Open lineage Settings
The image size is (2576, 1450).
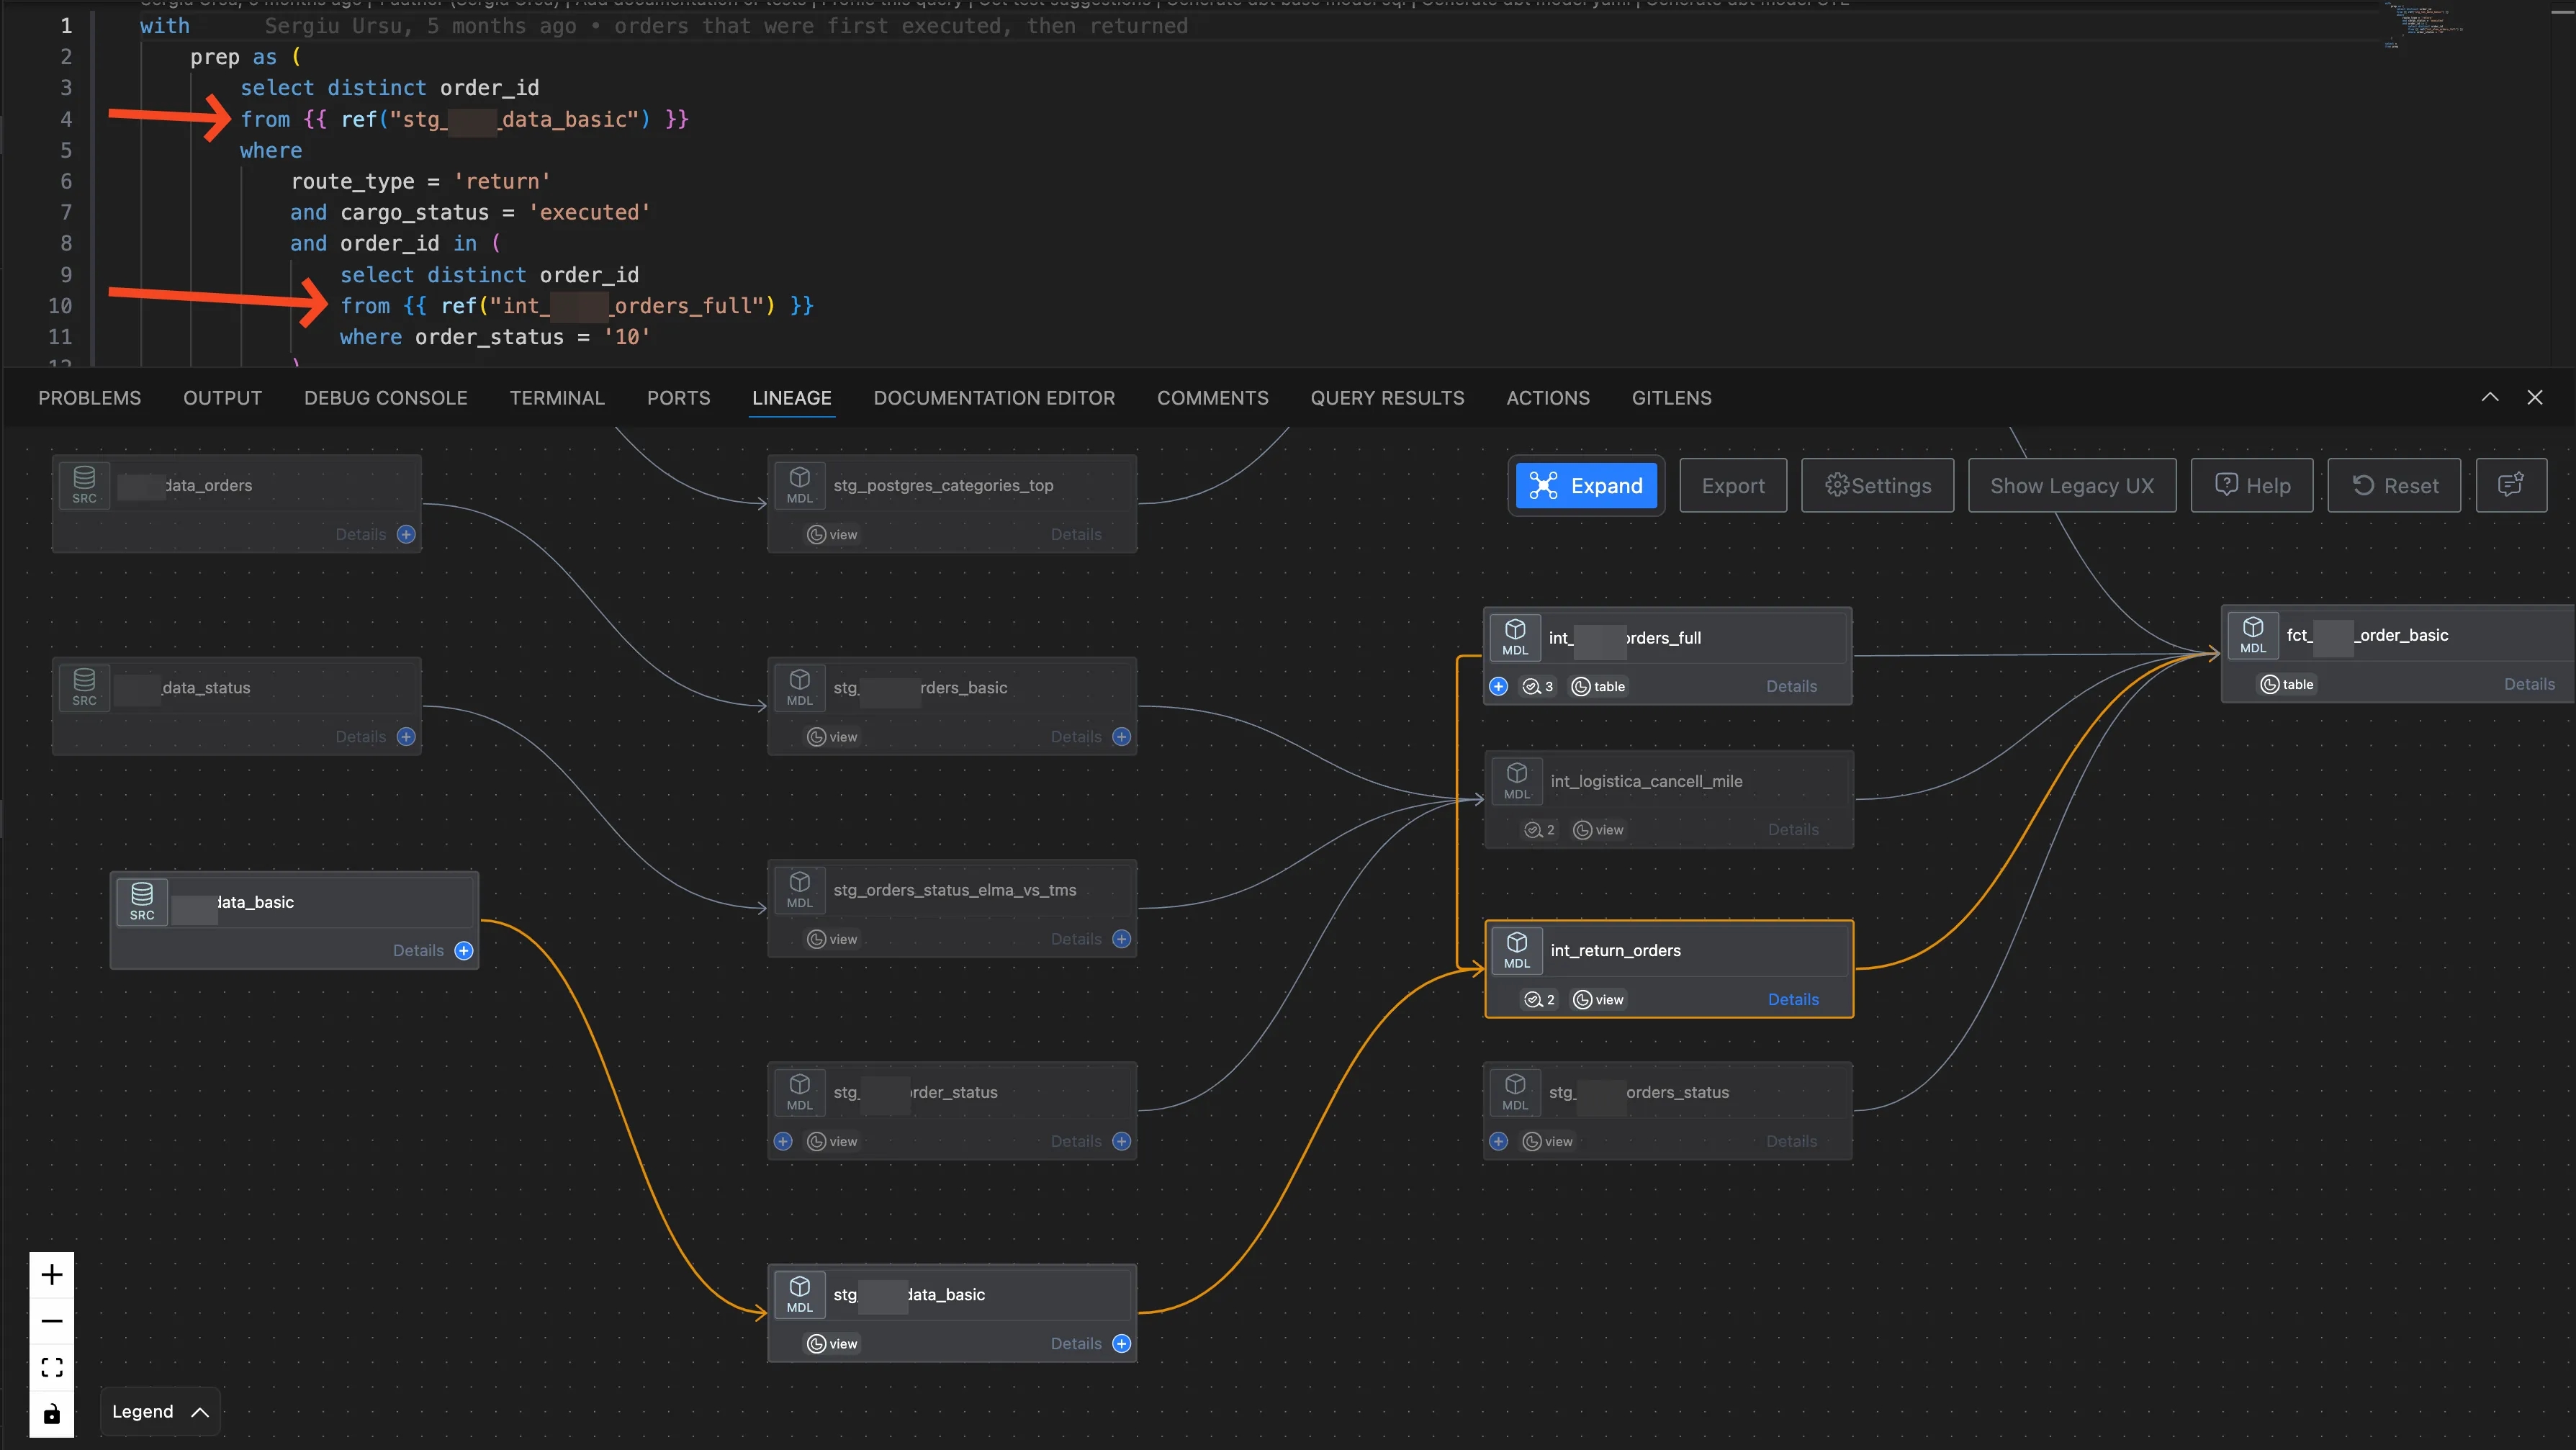(x=1877, y=486)
